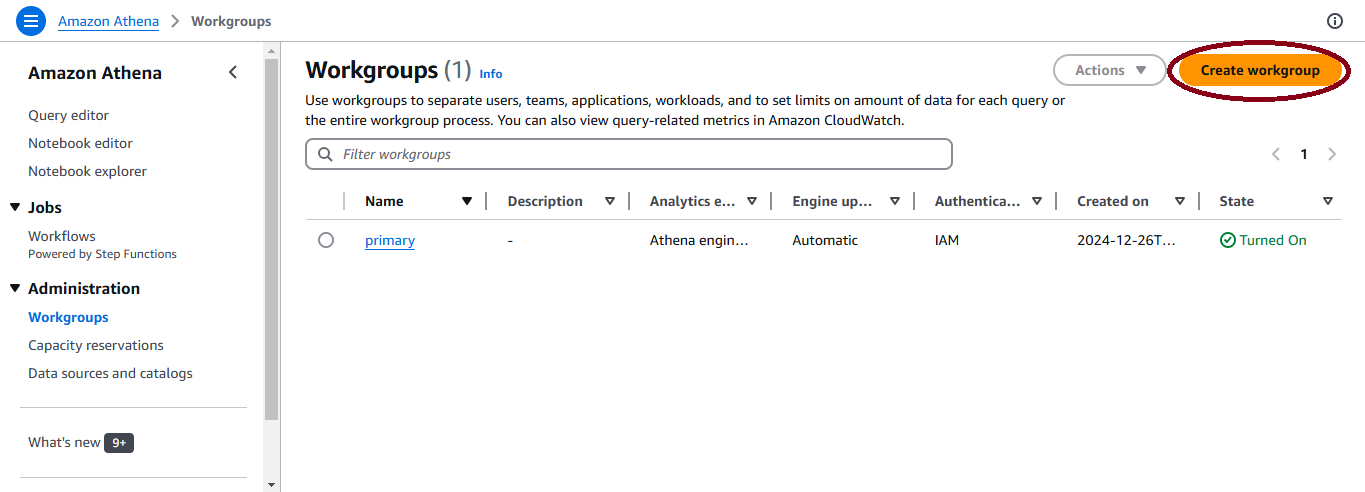
Task: Open the Actions dropdown
Action: pos(1110,70)
